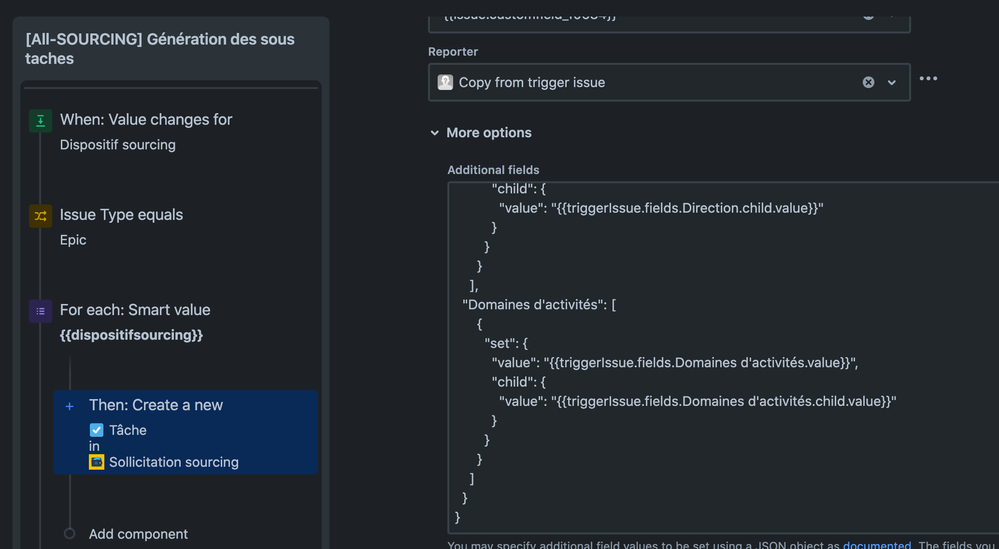Click the plus icon beside Create a new
999x549 pixels.
click(x=69, y=406)
